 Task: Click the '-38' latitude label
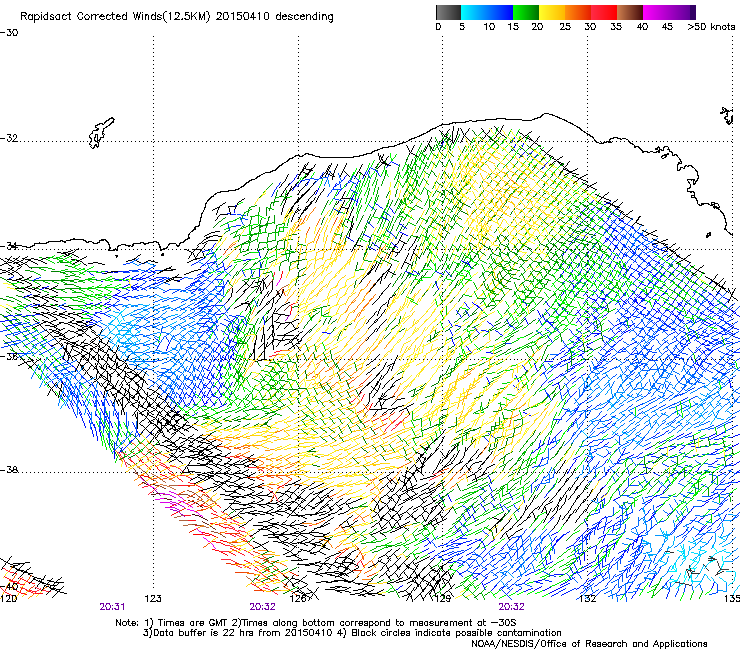tap(9, 470)
